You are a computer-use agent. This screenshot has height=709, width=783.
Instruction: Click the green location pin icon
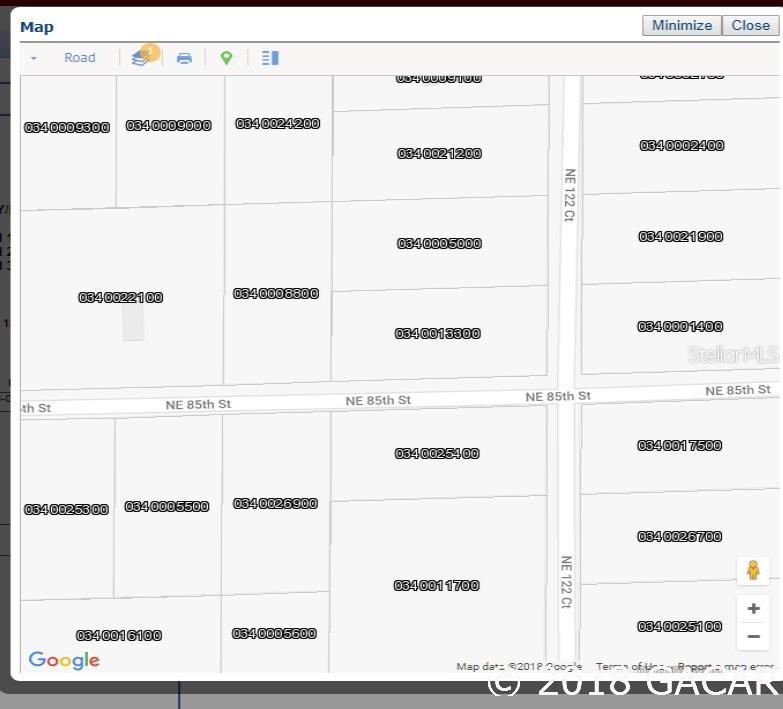226,58
